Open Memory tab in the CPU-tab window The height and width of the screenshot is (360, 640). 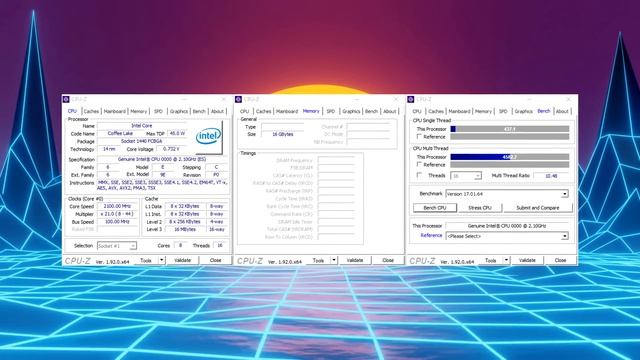point(139,111)
